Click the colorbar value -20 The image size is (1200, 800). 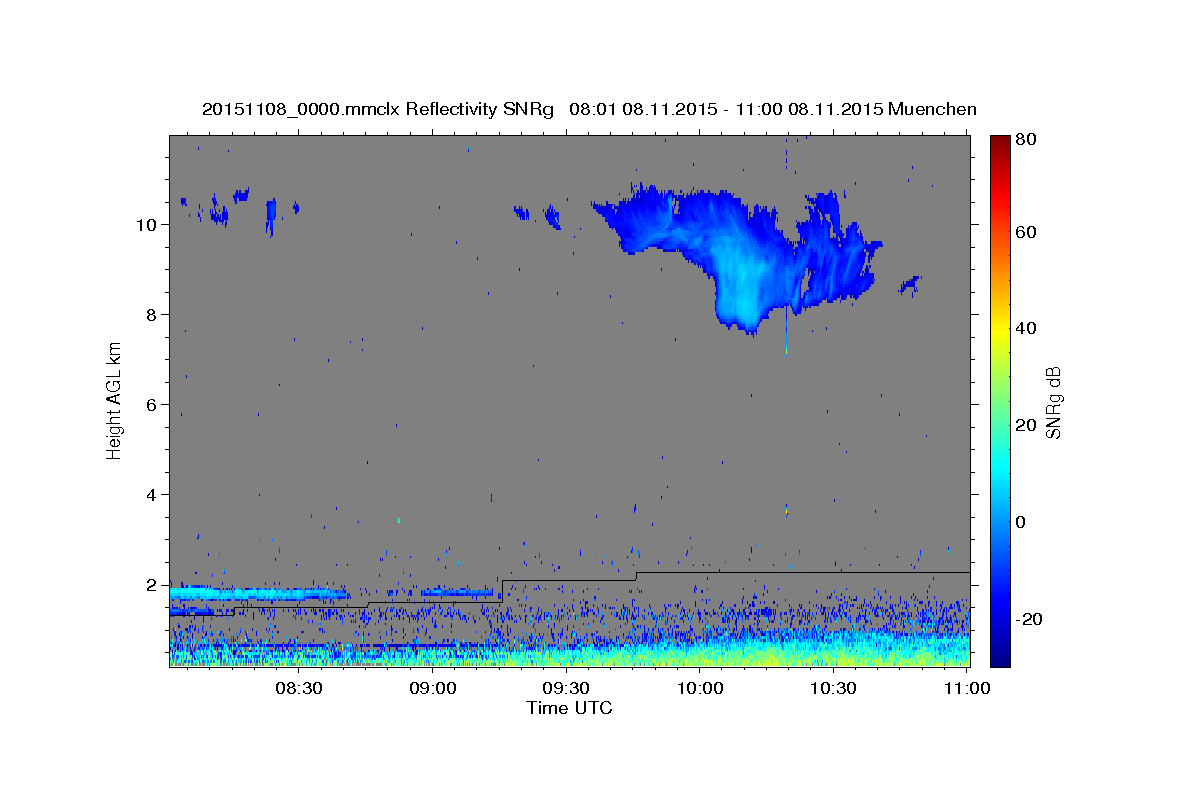(1031, 619)
